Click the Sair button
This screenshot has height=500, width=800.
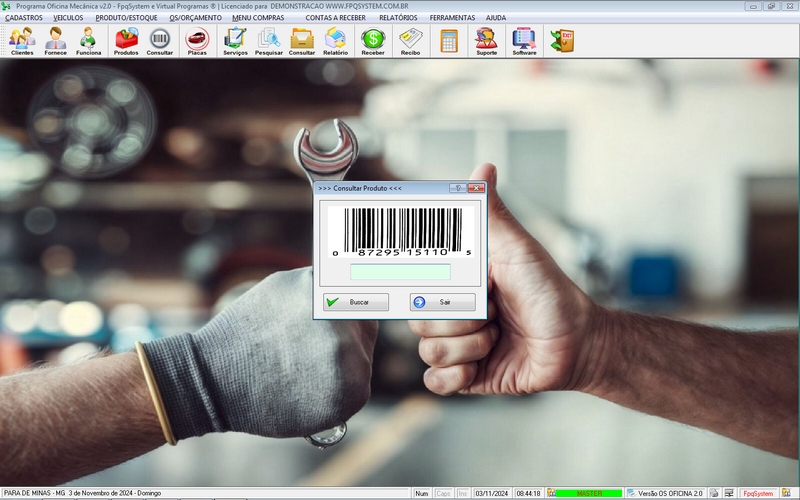tap(442, 302)
